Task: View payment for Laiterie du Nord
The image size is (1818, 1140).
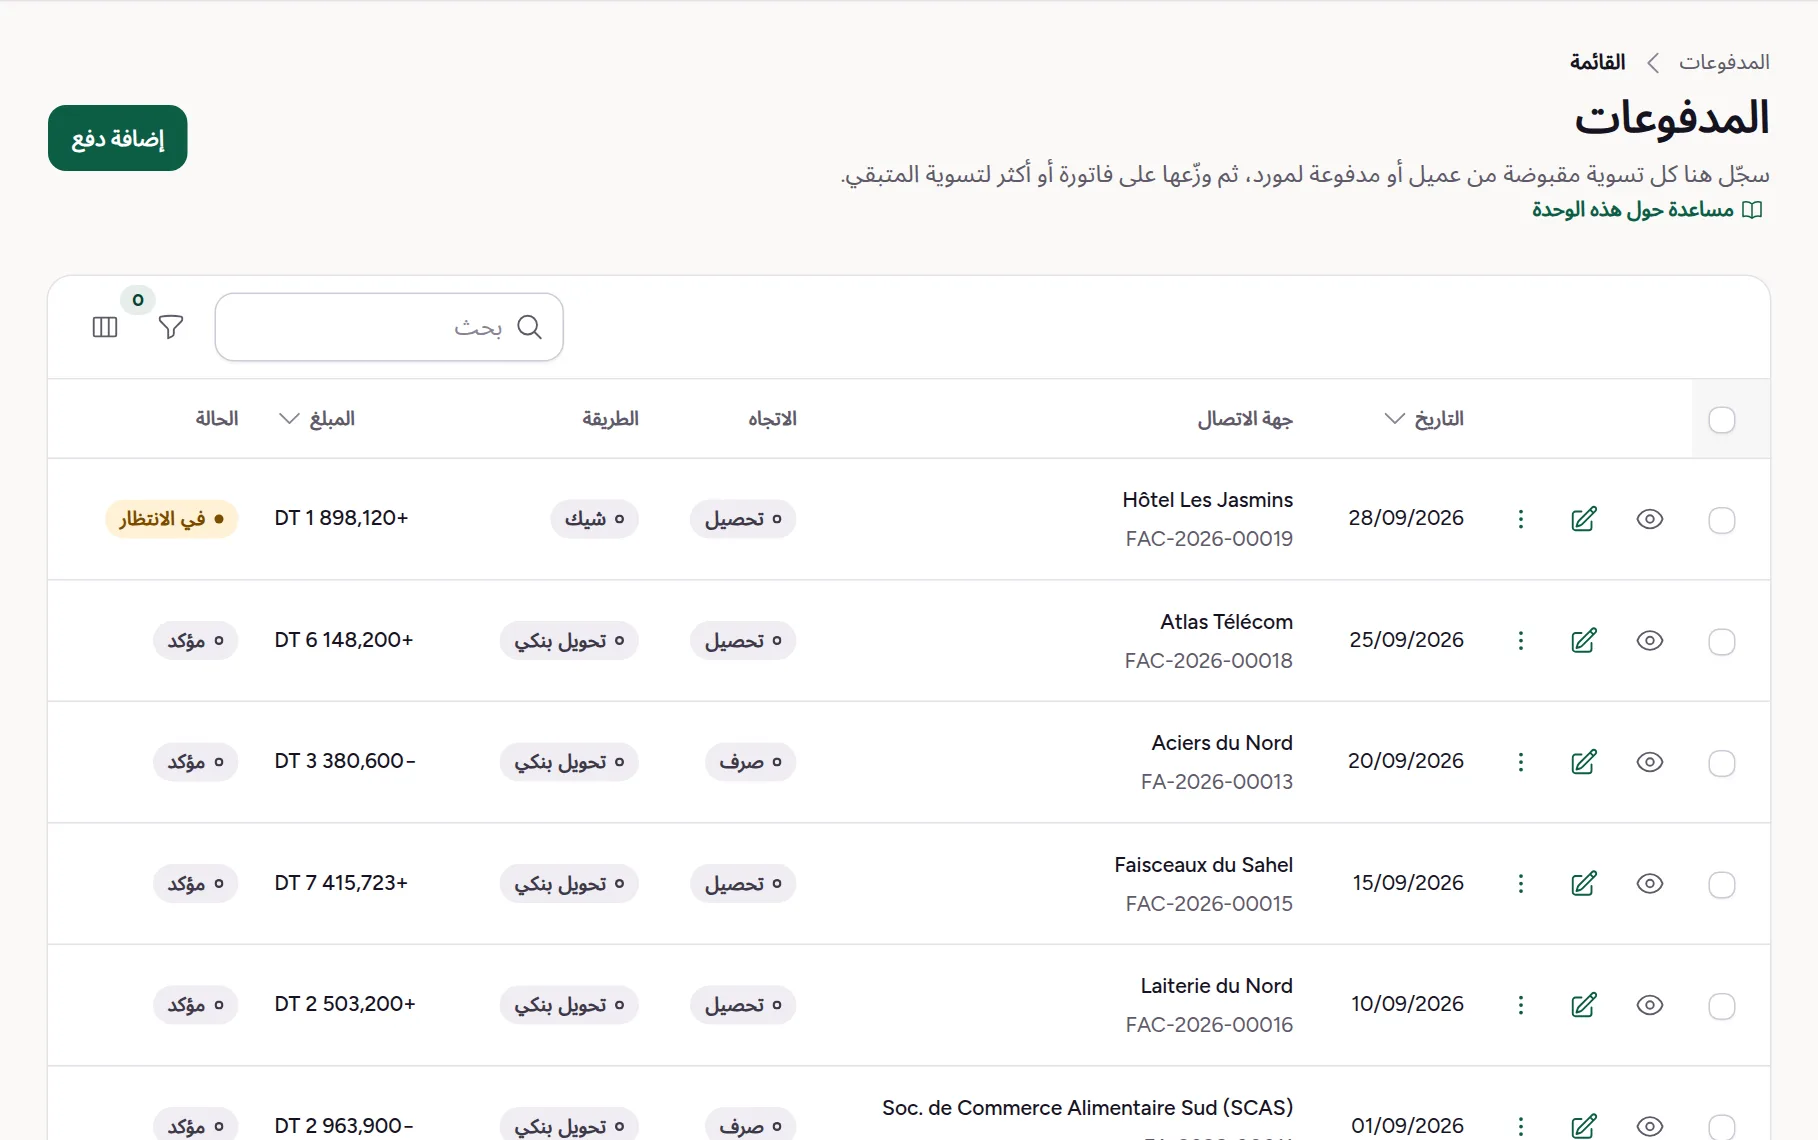Action: click(x=1650, y=1005)
